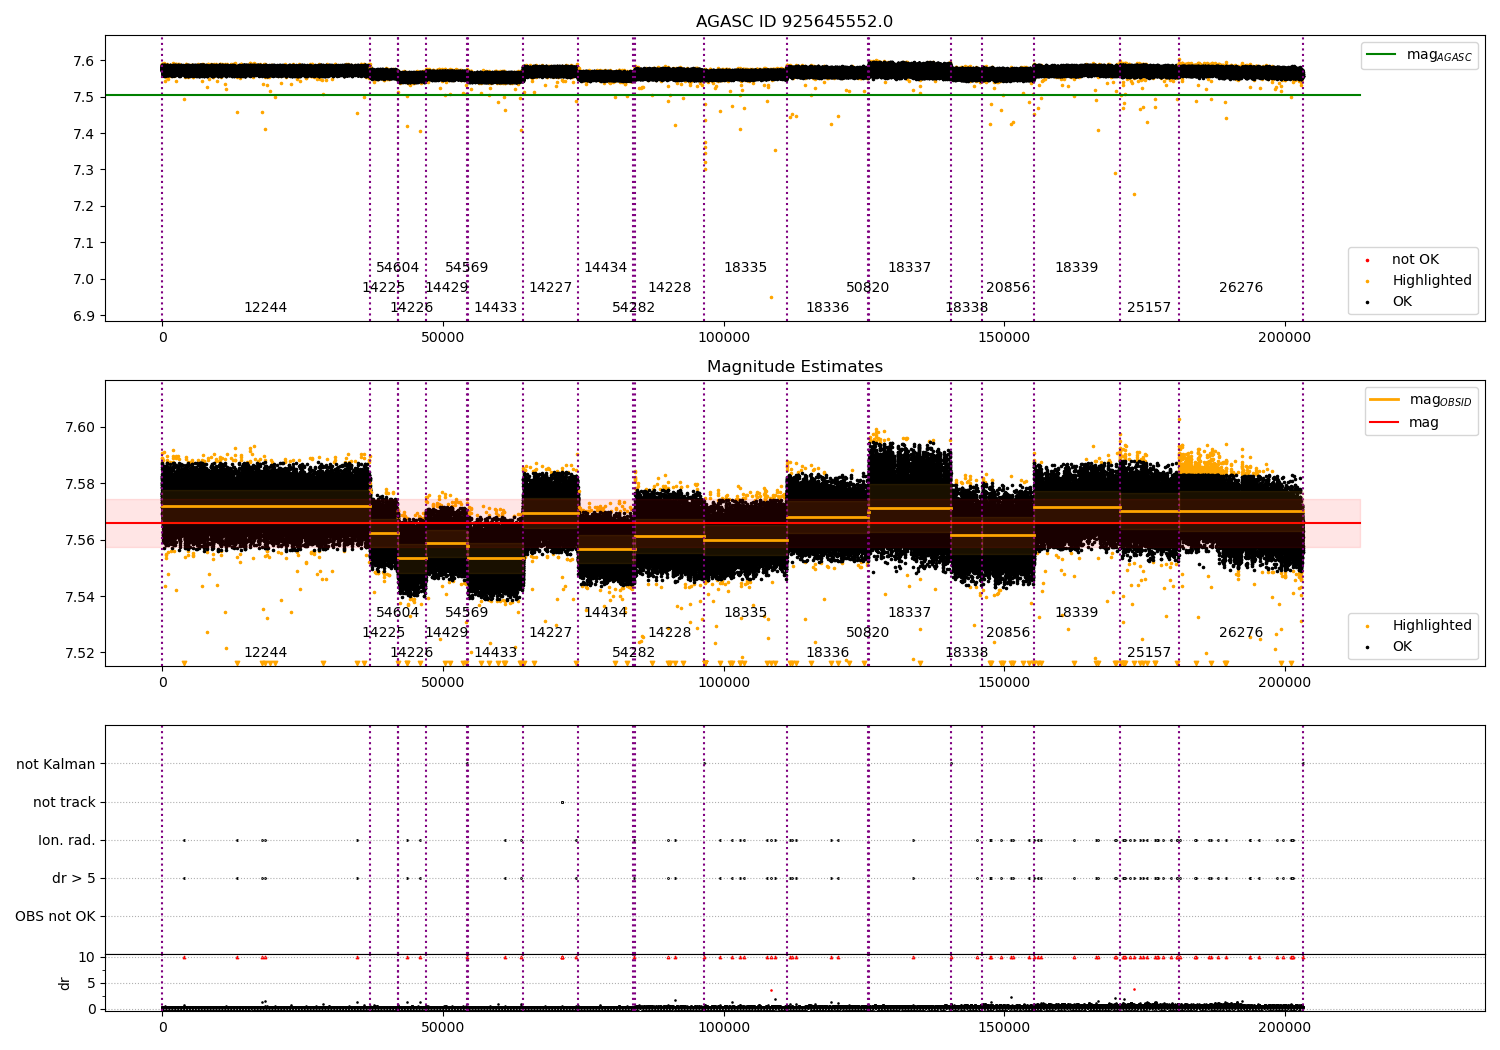This screenshot has height=1050, width=1500.
Task: Click obsid label 14227 in Magnitude Estimates plot
Action: point(551,633)
